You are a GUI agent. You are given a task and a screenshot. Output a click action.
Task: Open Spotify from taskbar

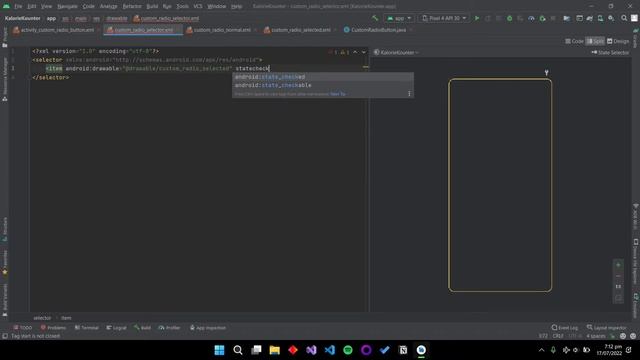coord(348,350)
